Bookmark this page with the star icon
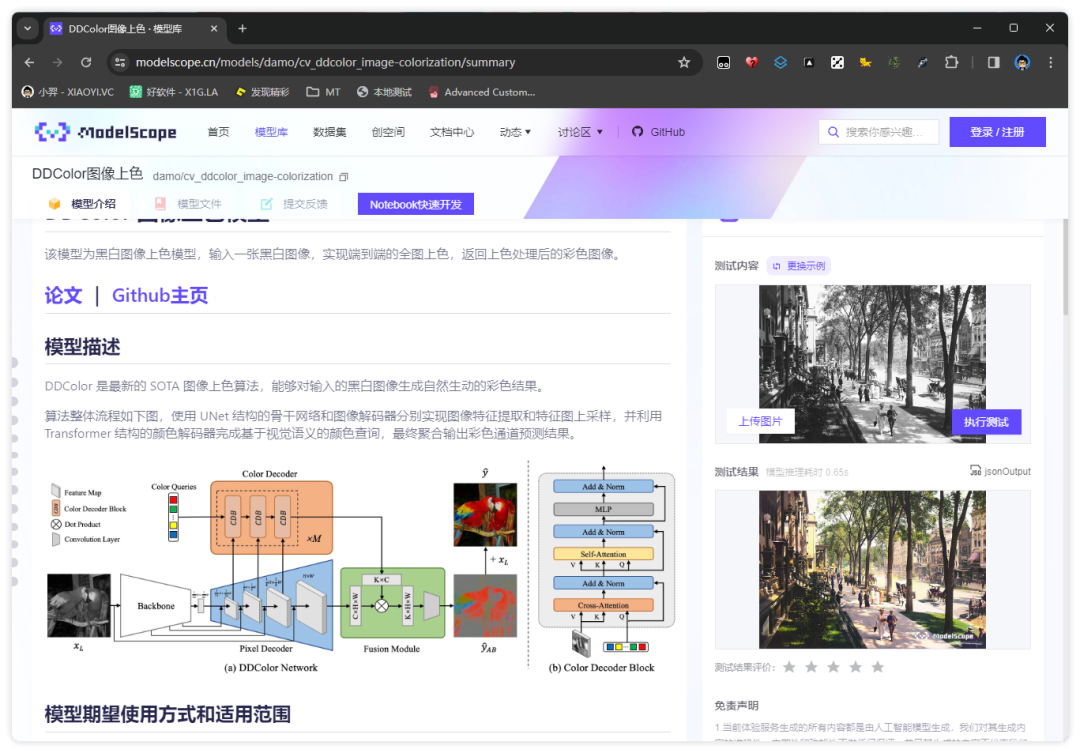 click(x=684, y=62)
